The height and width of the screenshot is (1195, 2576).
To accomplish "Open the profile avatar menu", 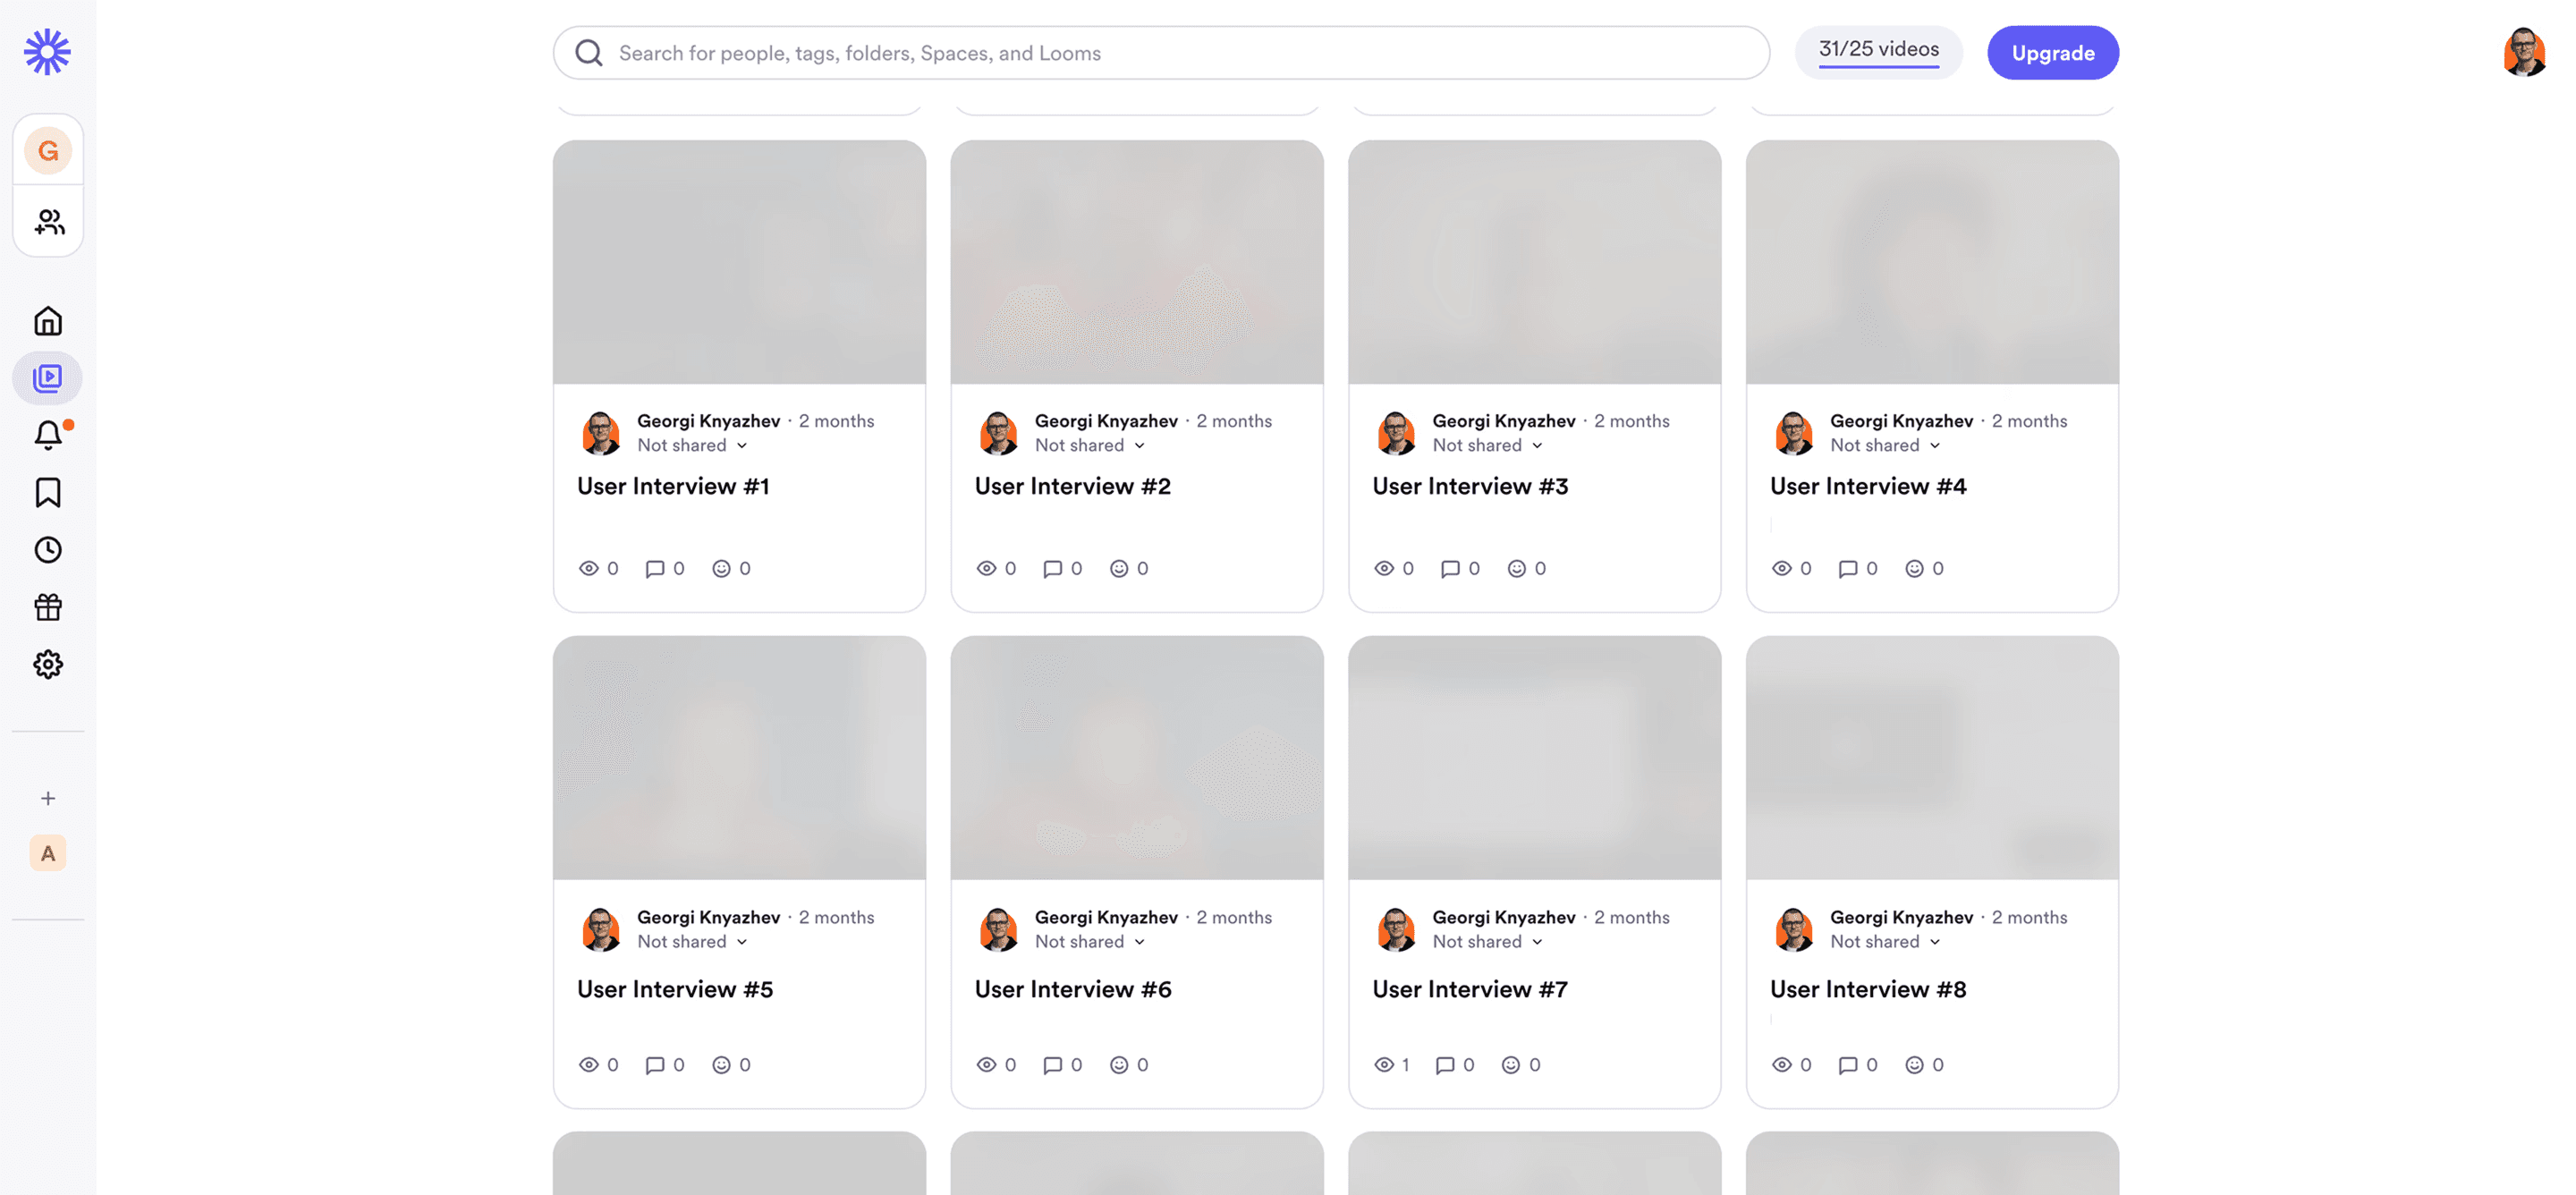I will tap(2524, 52).
